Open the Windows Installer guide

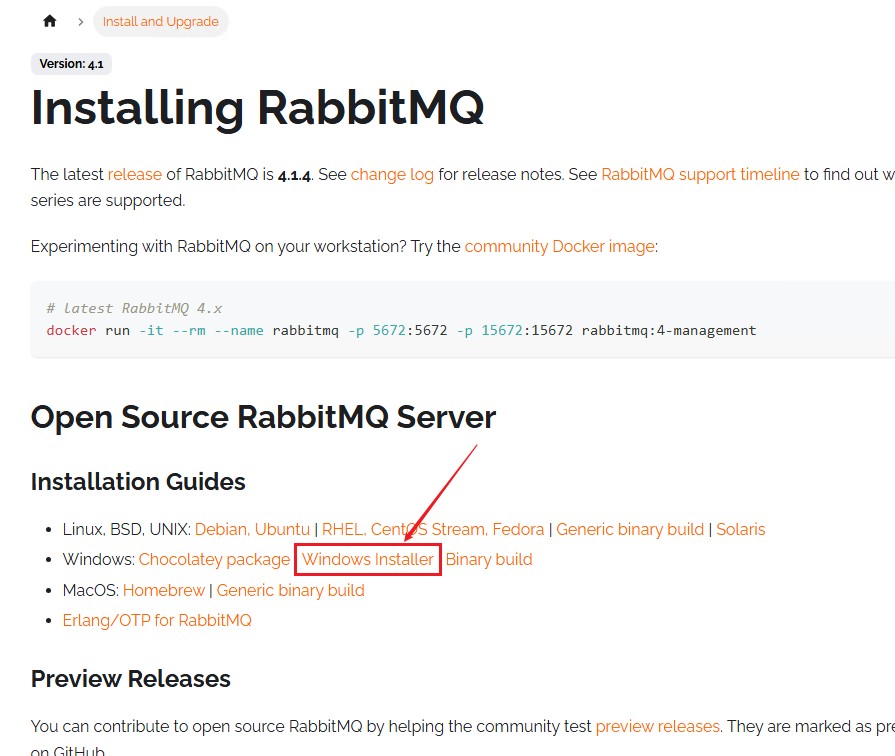tap(368, 559)
